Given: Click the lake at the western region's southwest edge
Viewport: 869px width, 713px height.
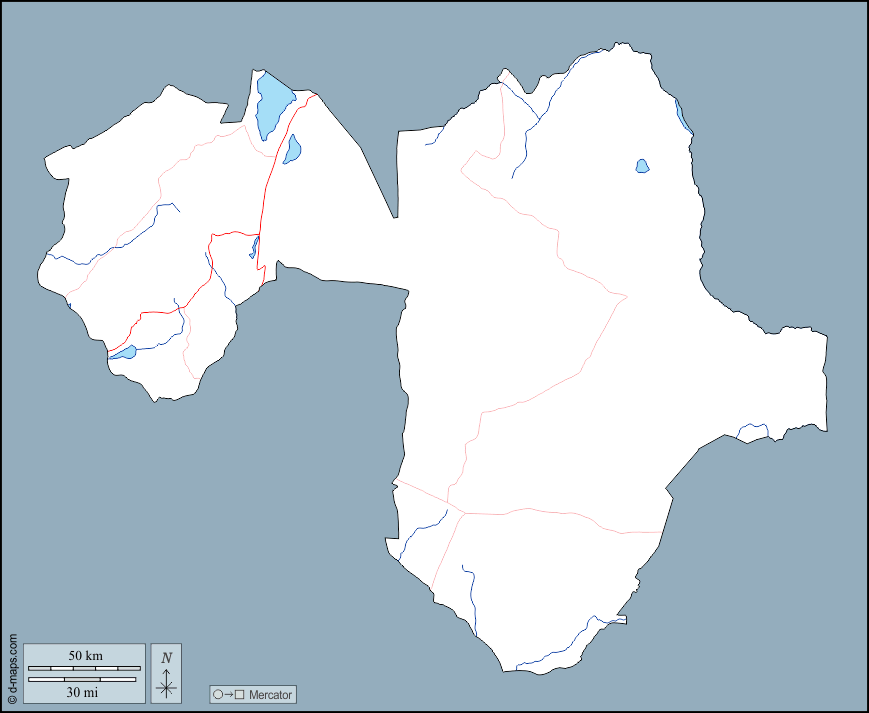Looking at the screenshot, I should tap(124, 352).
